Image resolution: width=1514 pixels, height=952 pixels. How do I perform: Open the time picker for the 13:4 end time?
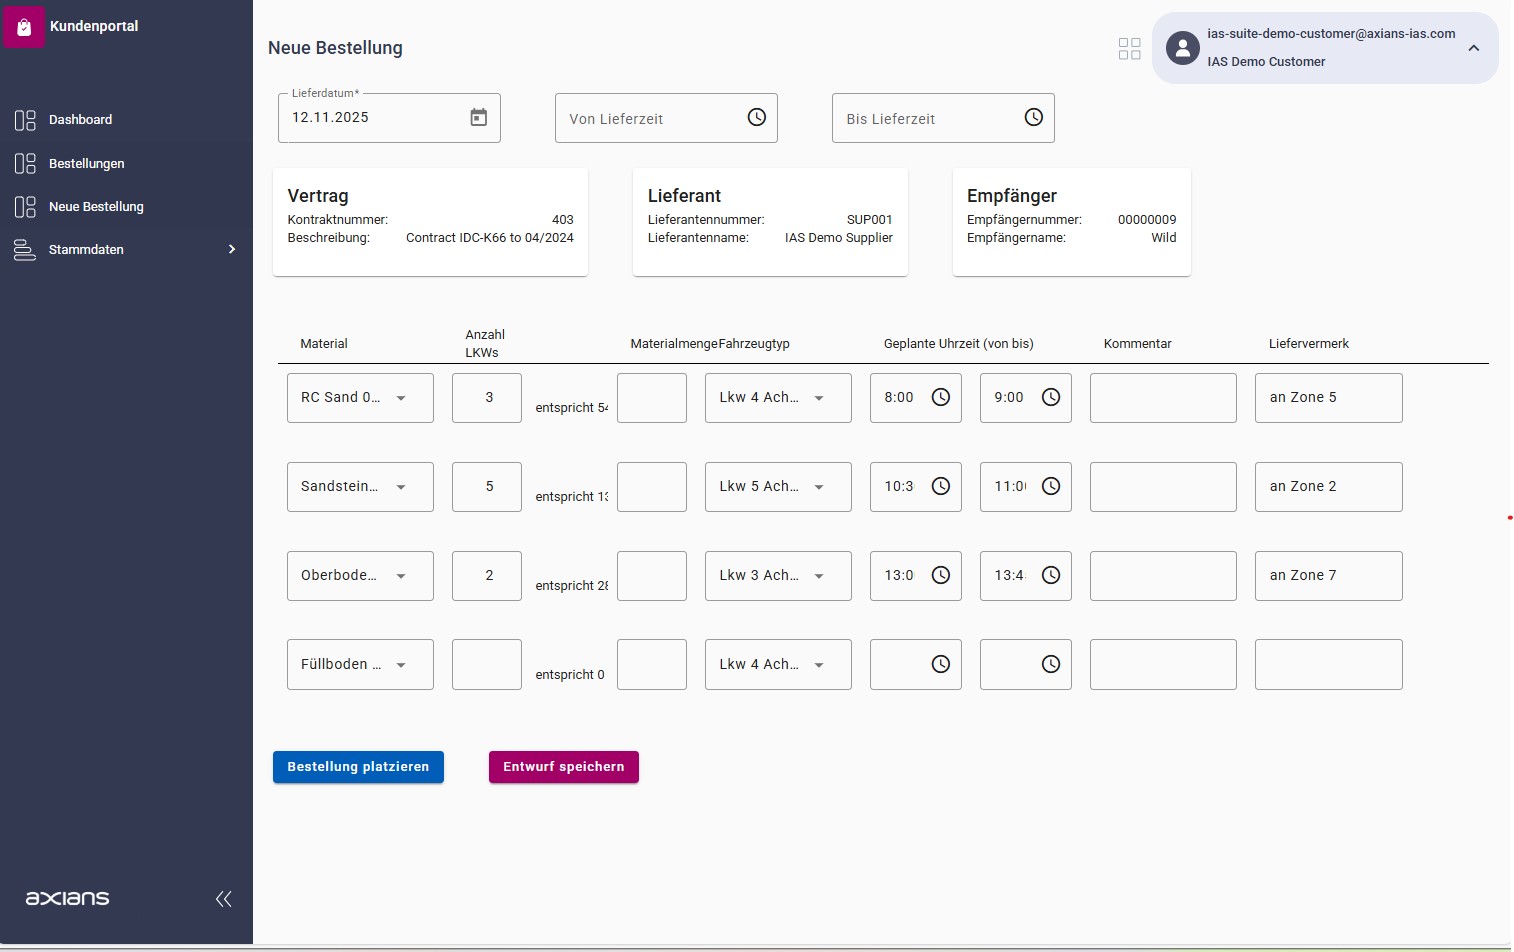(1051, 576)
